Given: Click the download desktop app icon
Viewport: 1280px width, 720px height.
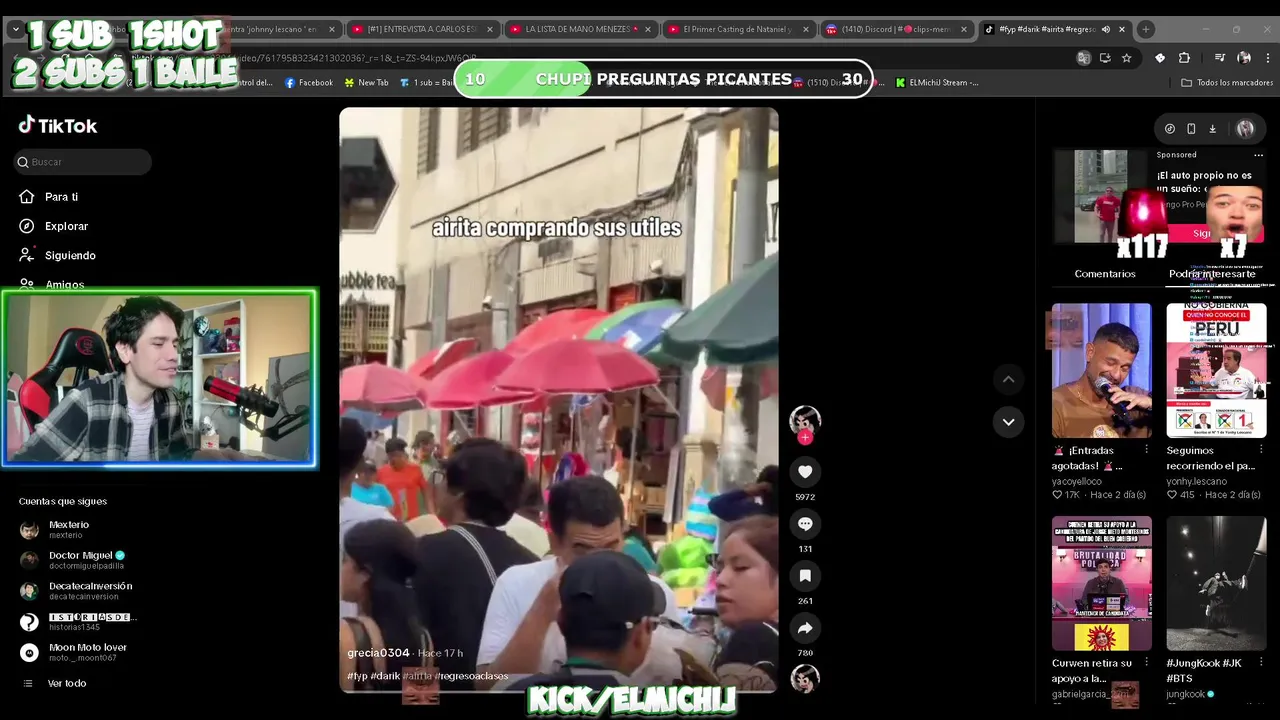Looking at the screenshot, I should pyautogui.click(x=1212, y=128).
